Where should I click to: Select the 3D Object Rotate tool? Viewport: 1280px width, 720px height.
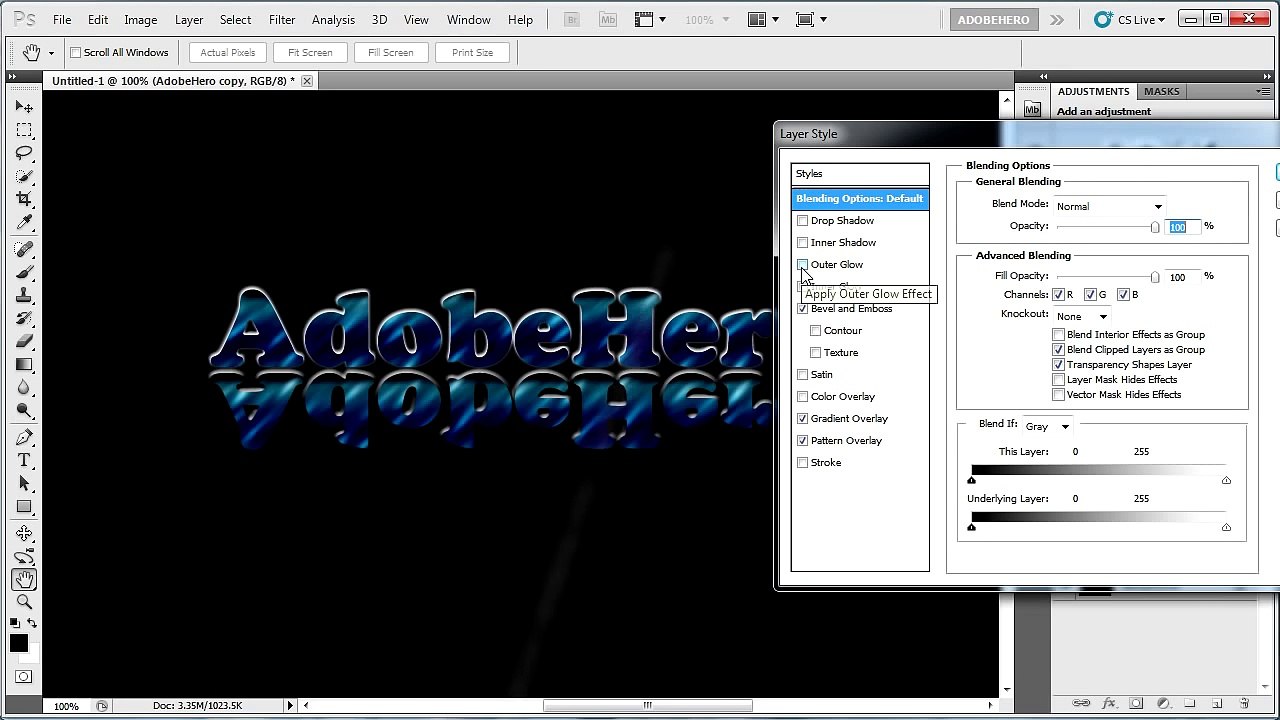pos(24,534)
